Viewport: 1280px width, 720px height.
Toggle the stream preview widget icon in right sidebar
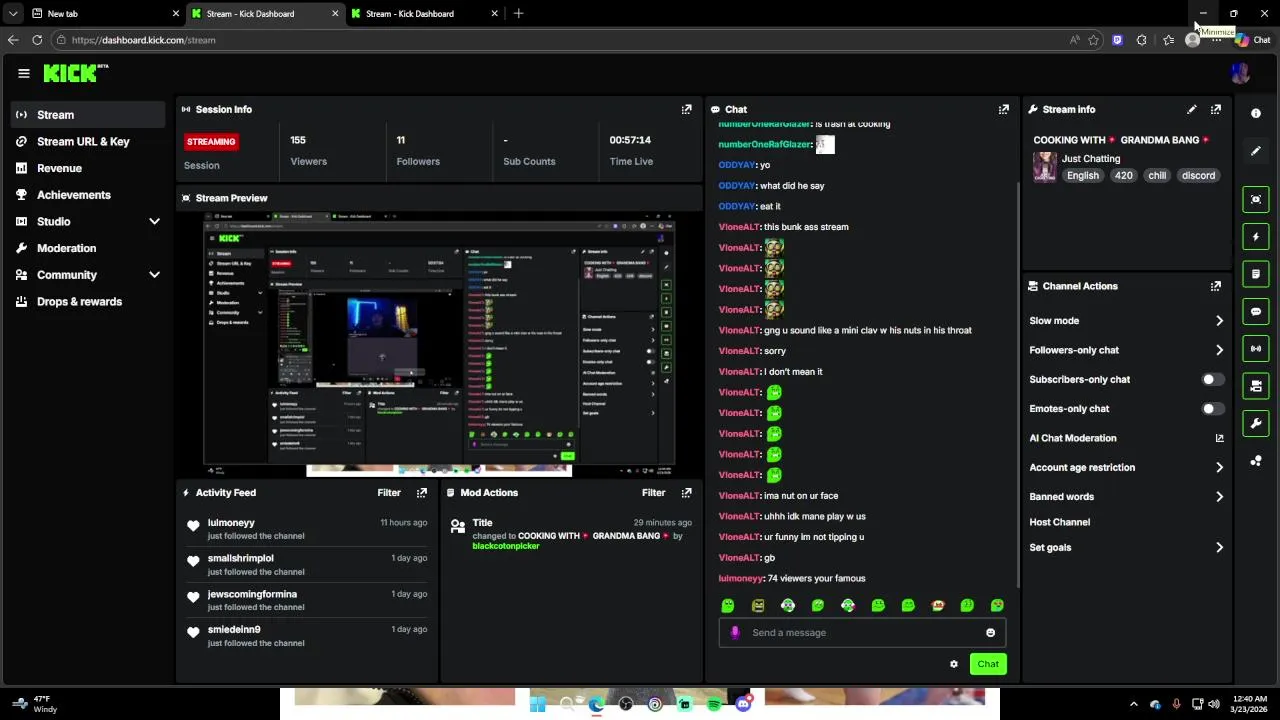tap(1256, 199)
